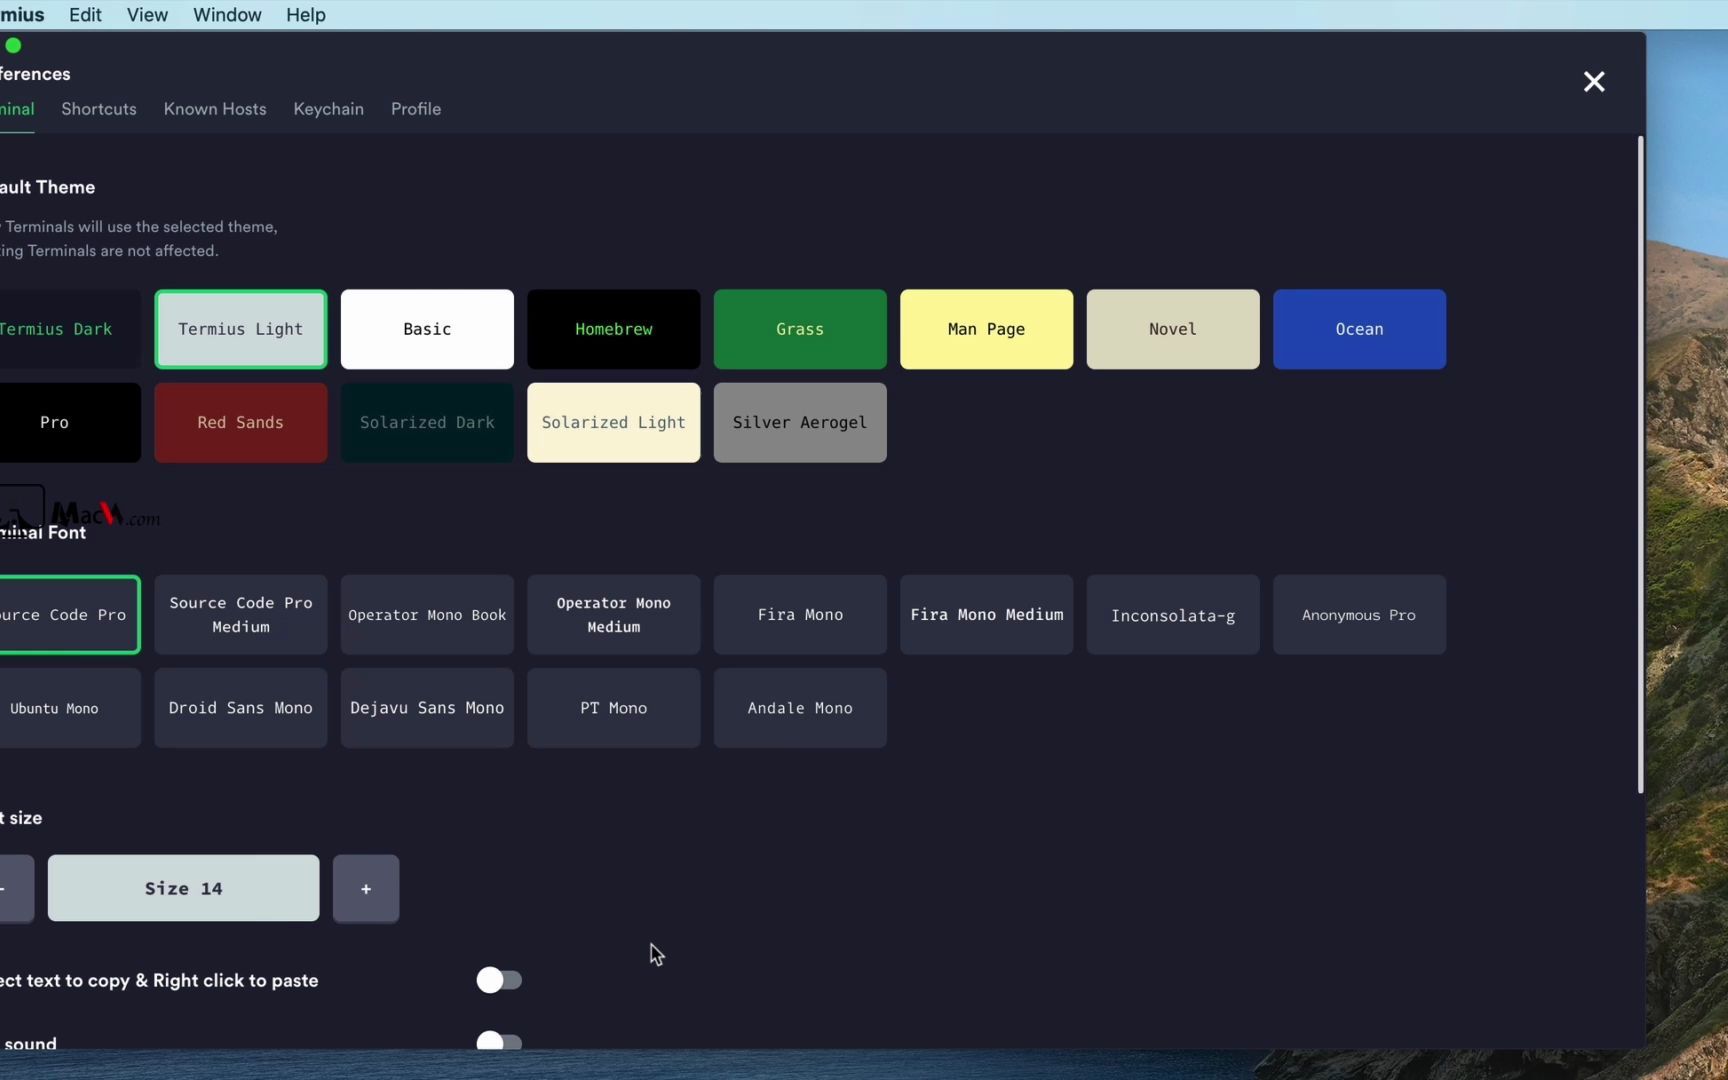Image resolution: width=1728 pixels, height=1080 pixels.
Task: Select Fira Mono Medium font
Action: click(x=987, y=615)
